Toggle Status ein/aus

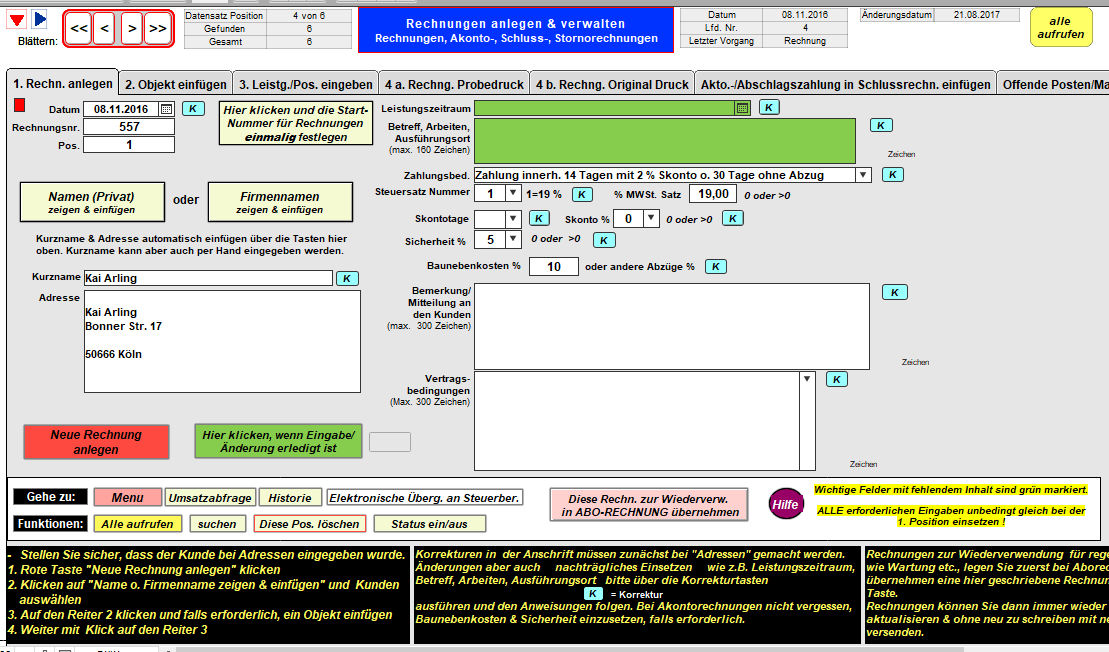[429, 524]
